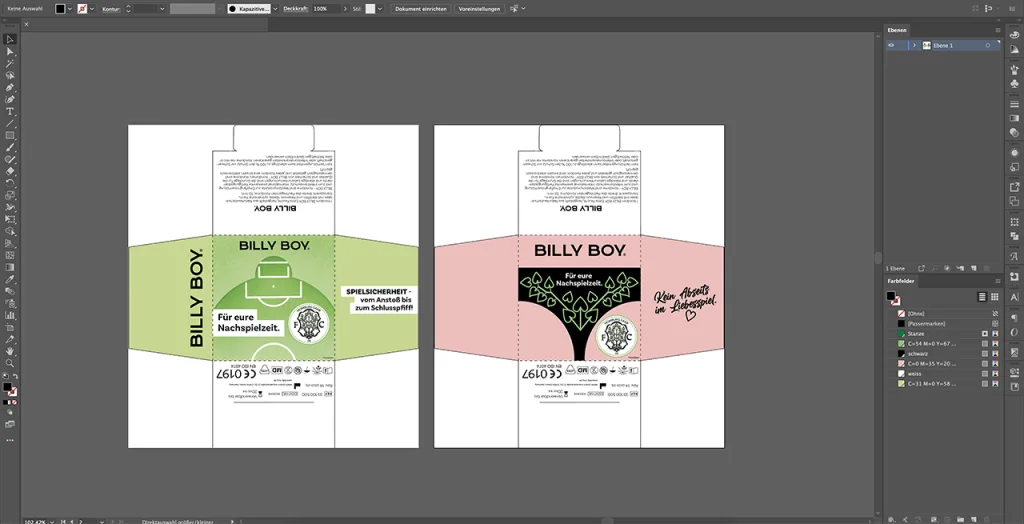Open the Paragraph panel icon in dock
Viewport: 1024px width, 524px height.
(x=1014, y=318)
